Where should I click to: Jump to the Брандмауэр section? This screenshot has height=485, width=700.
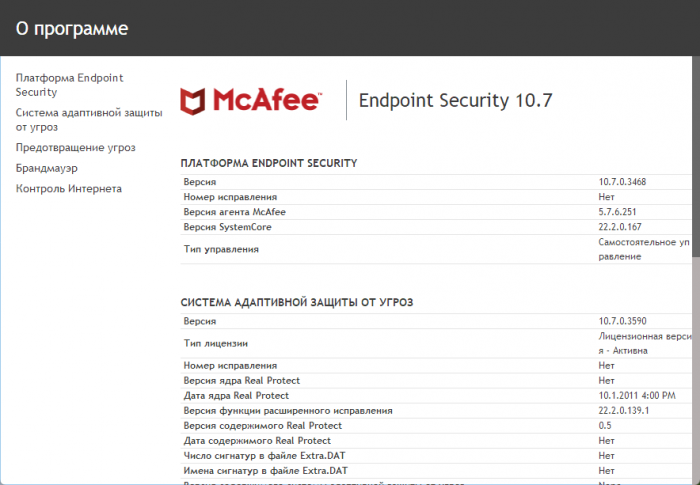(x=47, y=168)
